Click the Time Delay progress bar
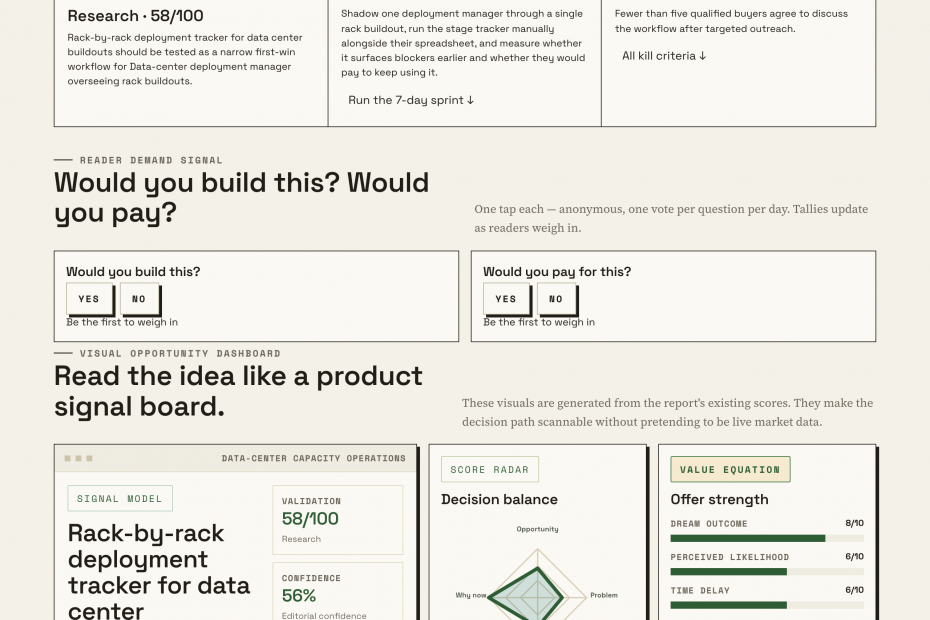The height and width of the screenshot is (620, 930). (767, 605)
